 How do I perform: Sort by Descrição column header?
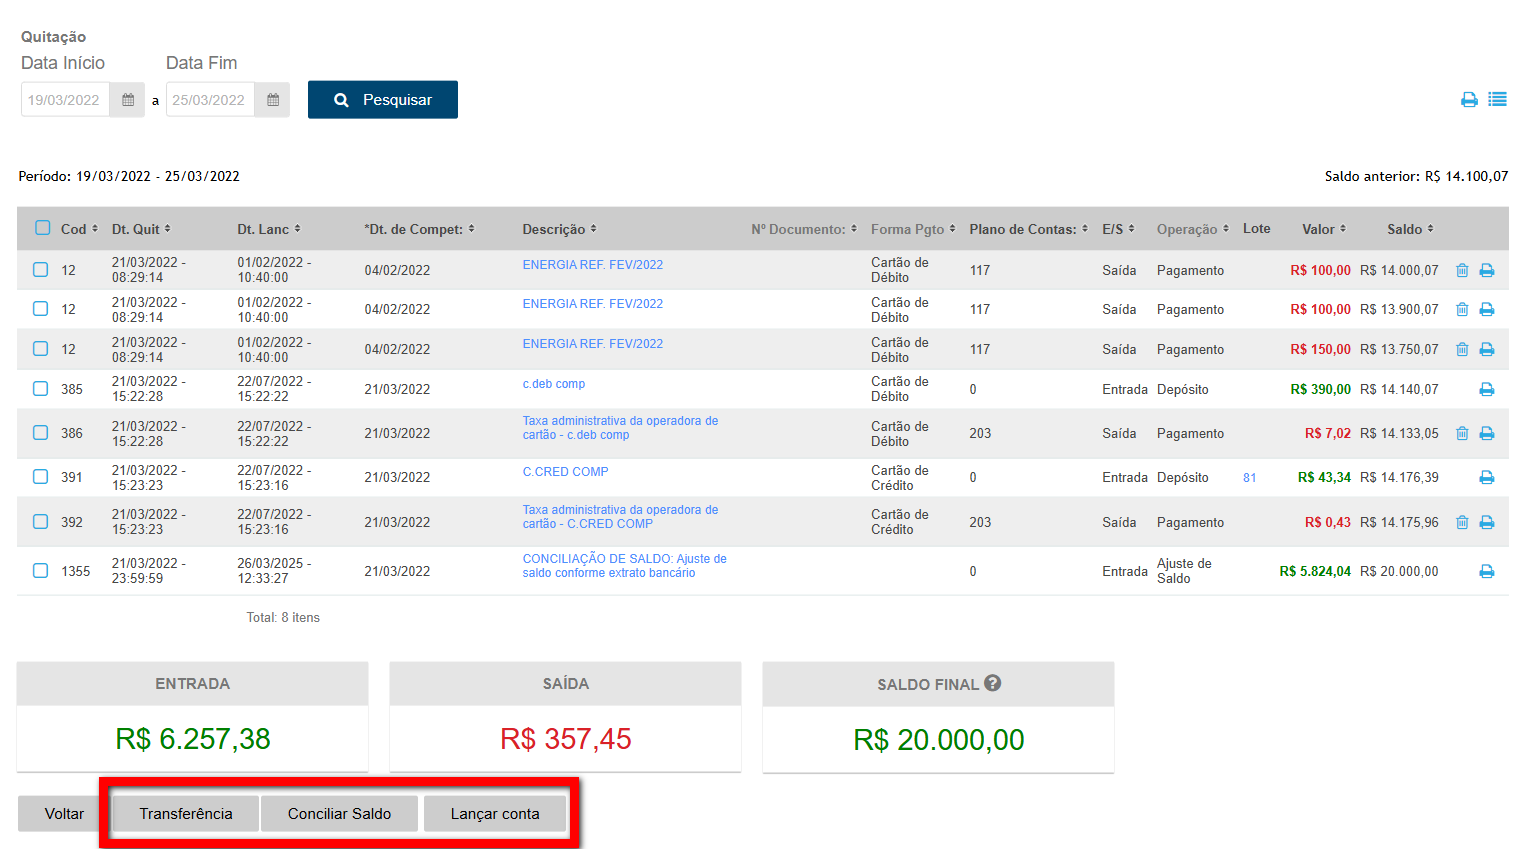click(x=558, y=229)
